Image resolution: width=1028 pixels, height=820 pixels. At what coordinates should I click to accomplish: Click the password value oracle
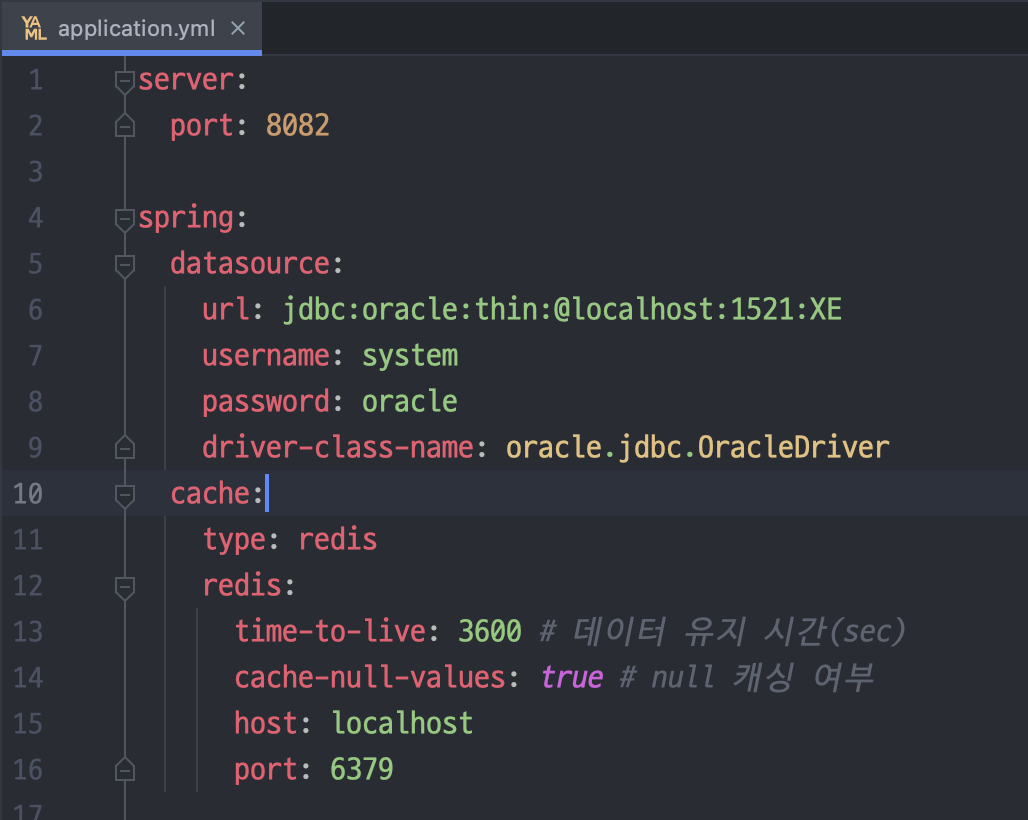pos(410,402)
